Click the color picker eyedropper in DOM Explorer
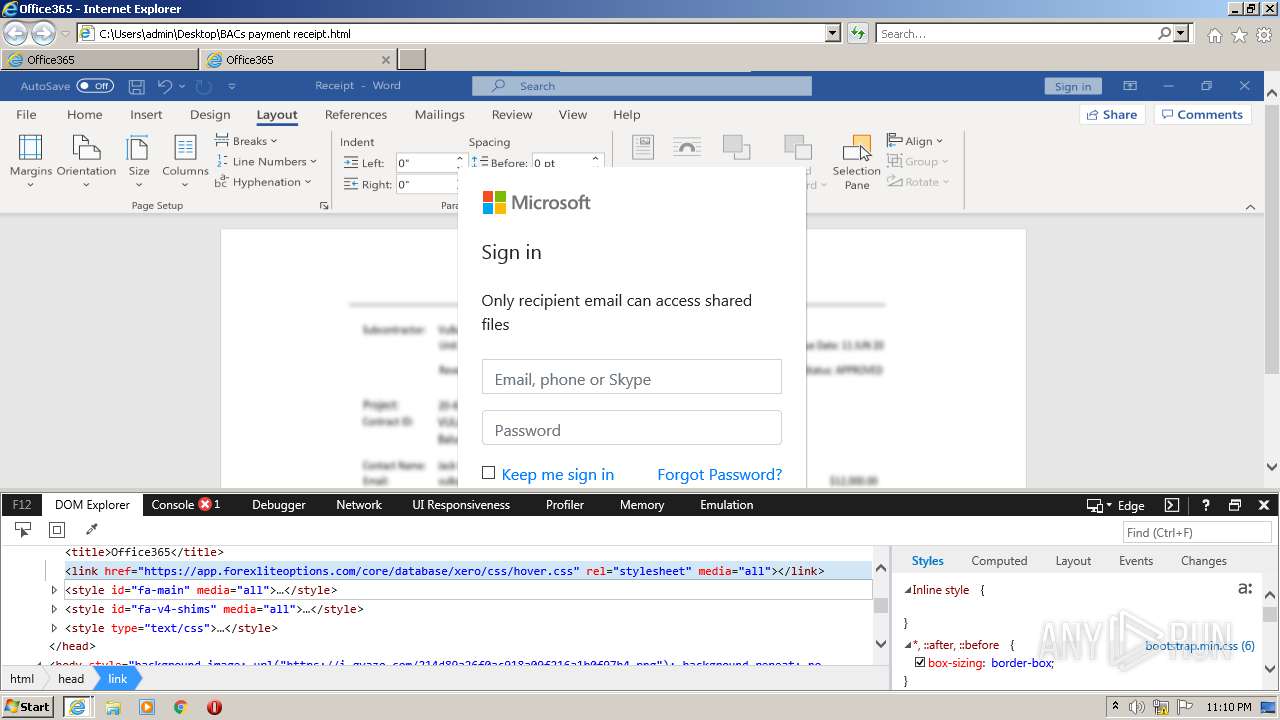This screenshot has height=720, width=1280. (92, 530)
